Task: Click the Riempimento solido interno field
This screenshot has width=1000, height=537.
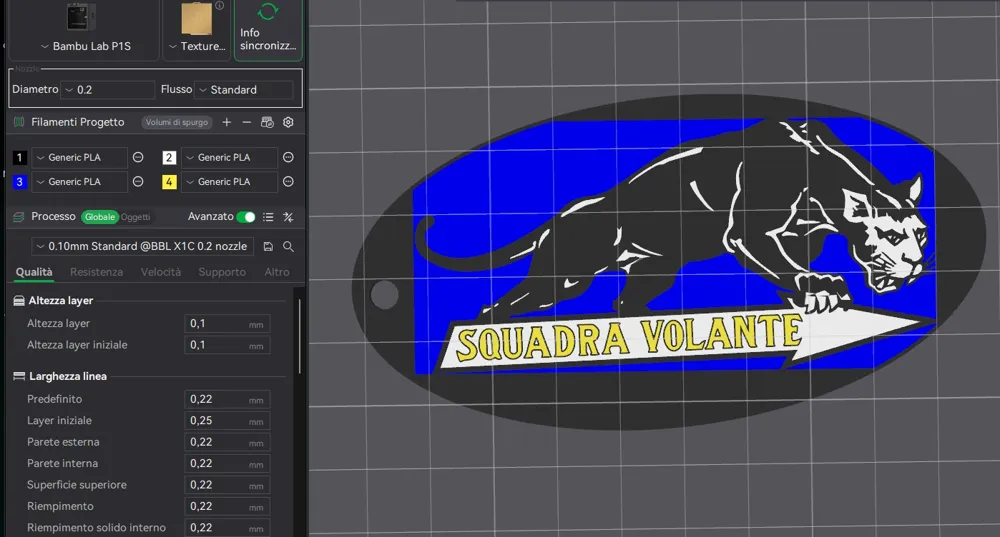Action: [227, 528]
